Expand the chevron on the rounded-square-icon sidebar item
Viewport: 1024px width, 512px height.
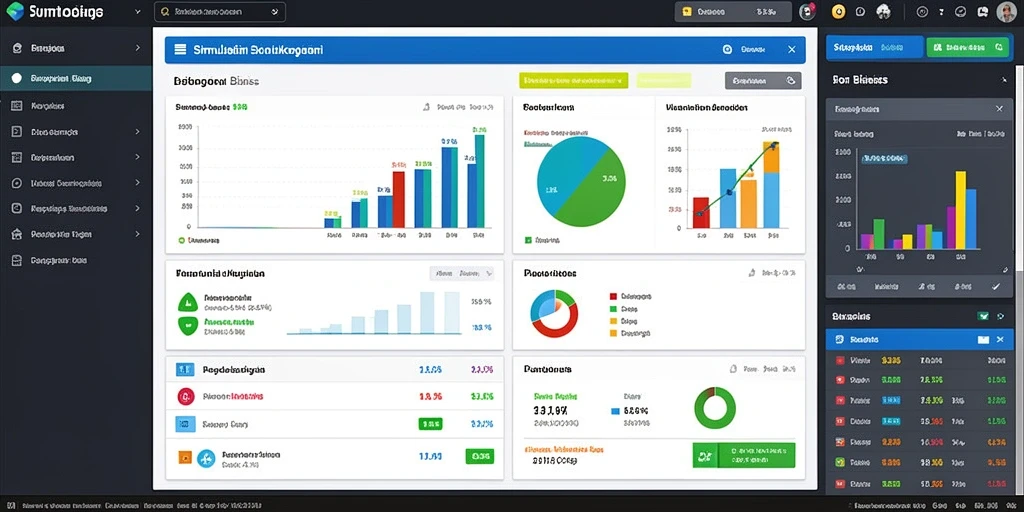pyautogui.click(x=137, y=208)
